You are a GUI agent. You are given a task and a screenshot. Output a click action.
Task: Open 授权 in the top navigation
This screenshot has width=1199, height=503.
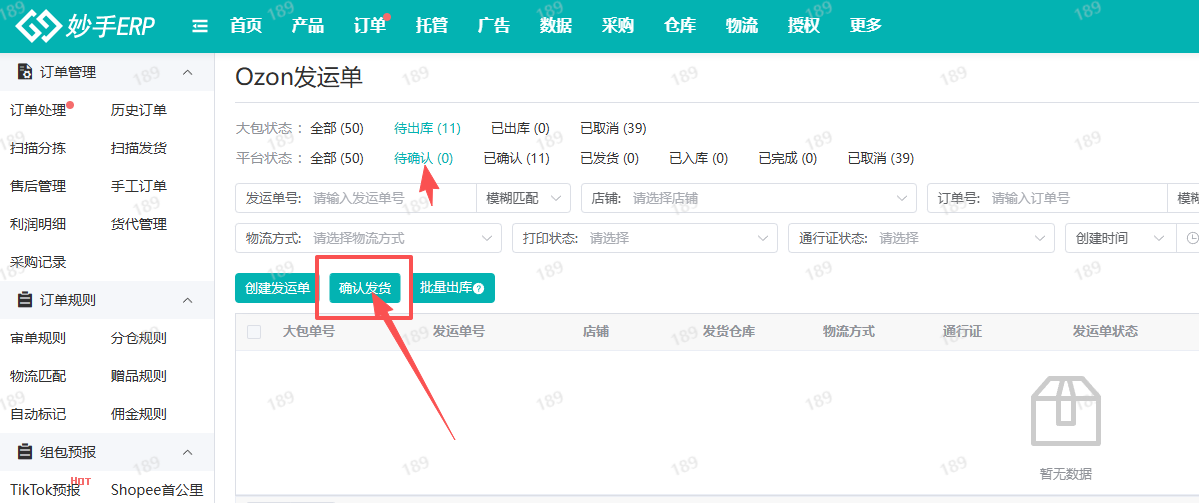tap(804, 25)
